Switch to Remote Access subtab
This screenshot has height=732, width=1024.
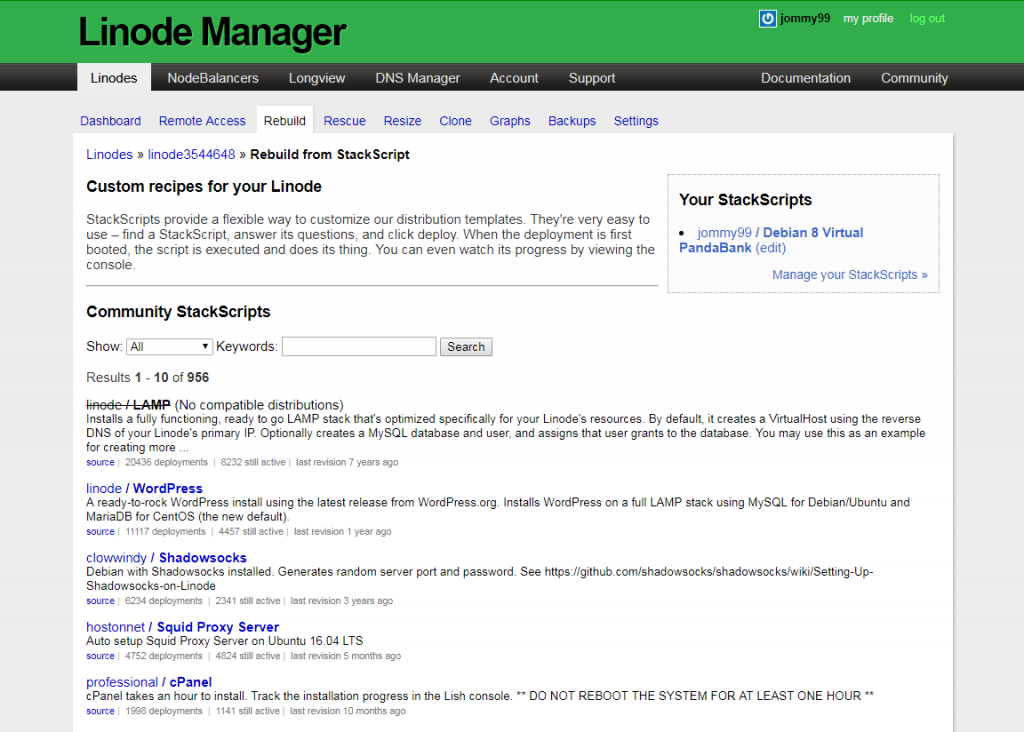[202, 121]
